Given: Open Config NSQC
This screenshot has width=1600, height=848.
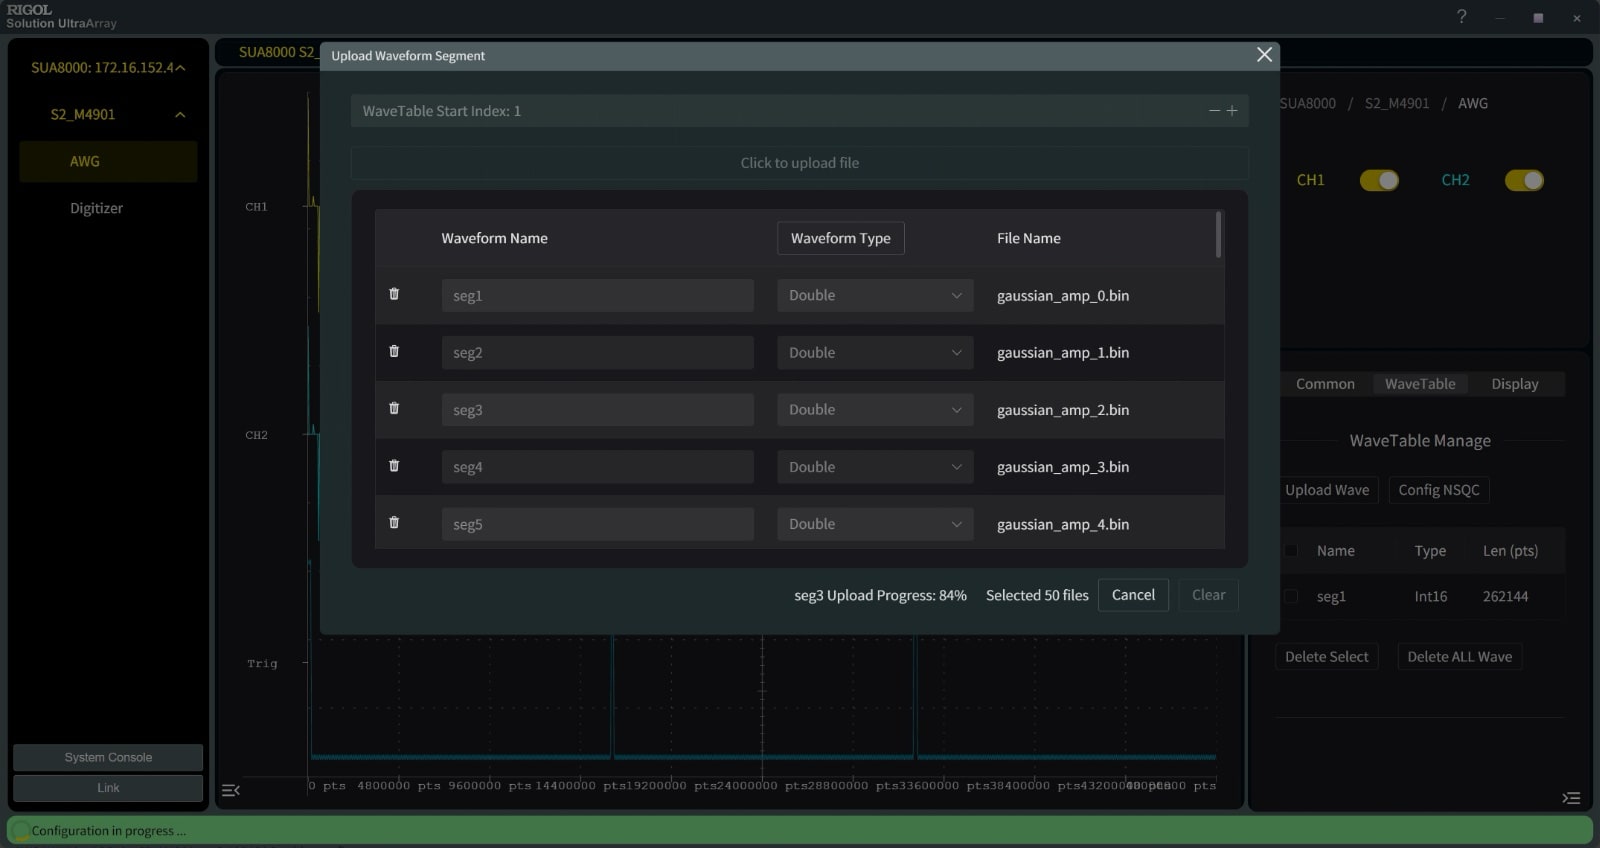Looking at the screenshot, I should click(1438, 490).
